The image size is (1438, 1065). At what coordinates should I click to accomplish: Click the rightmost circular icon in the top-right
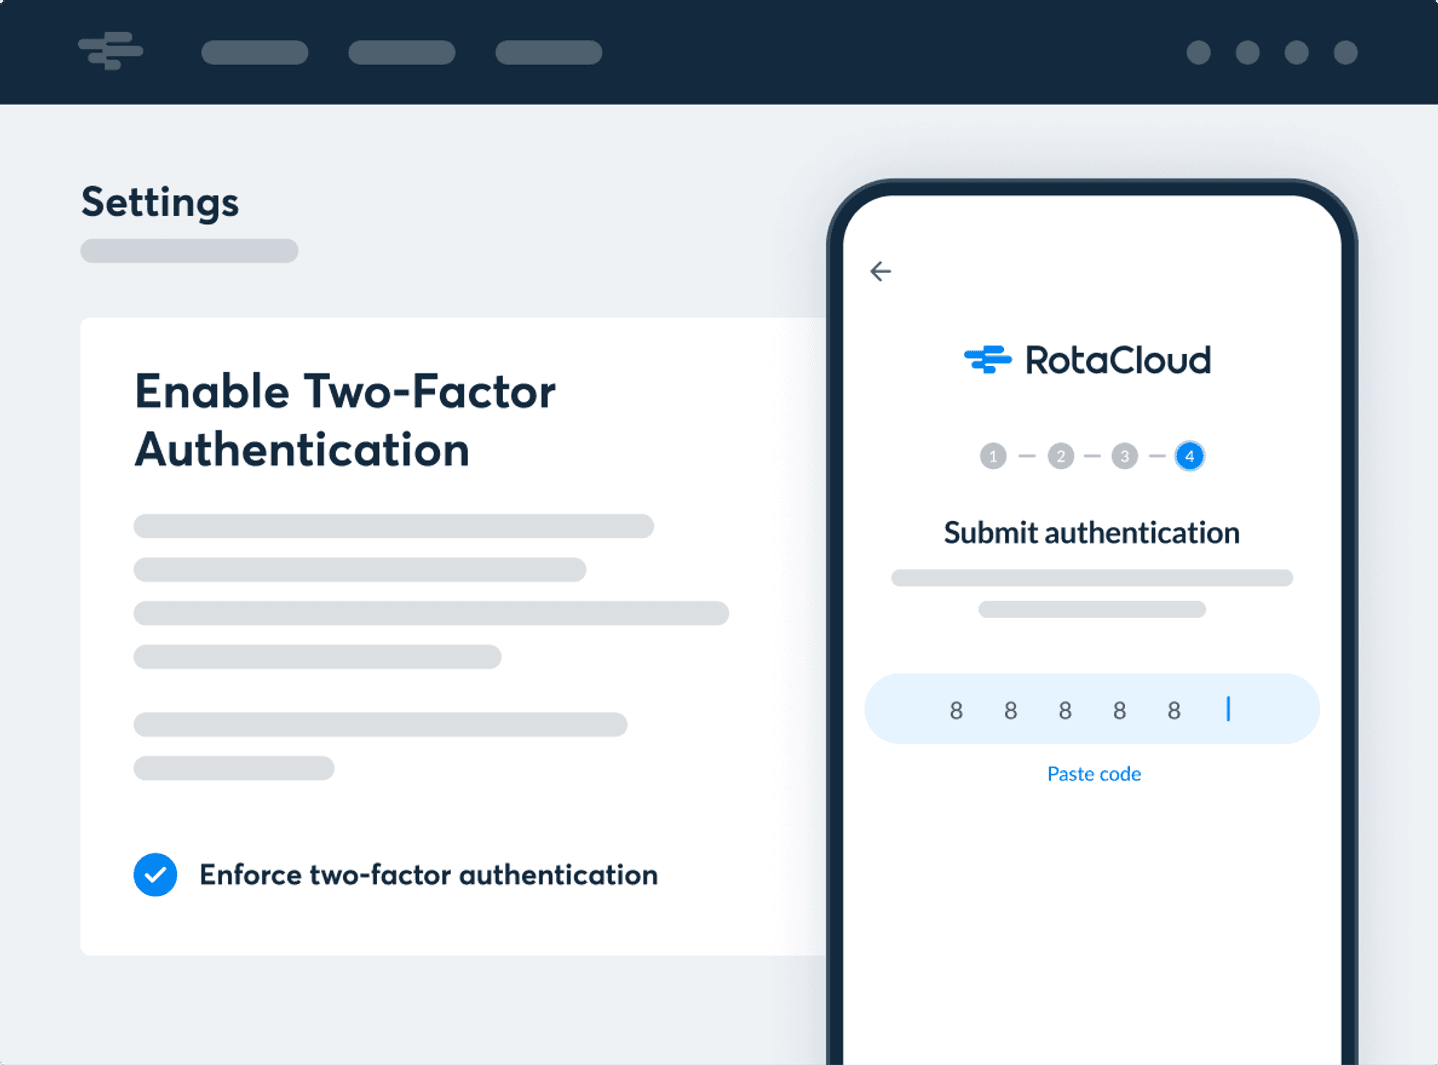coord(1343,53)
